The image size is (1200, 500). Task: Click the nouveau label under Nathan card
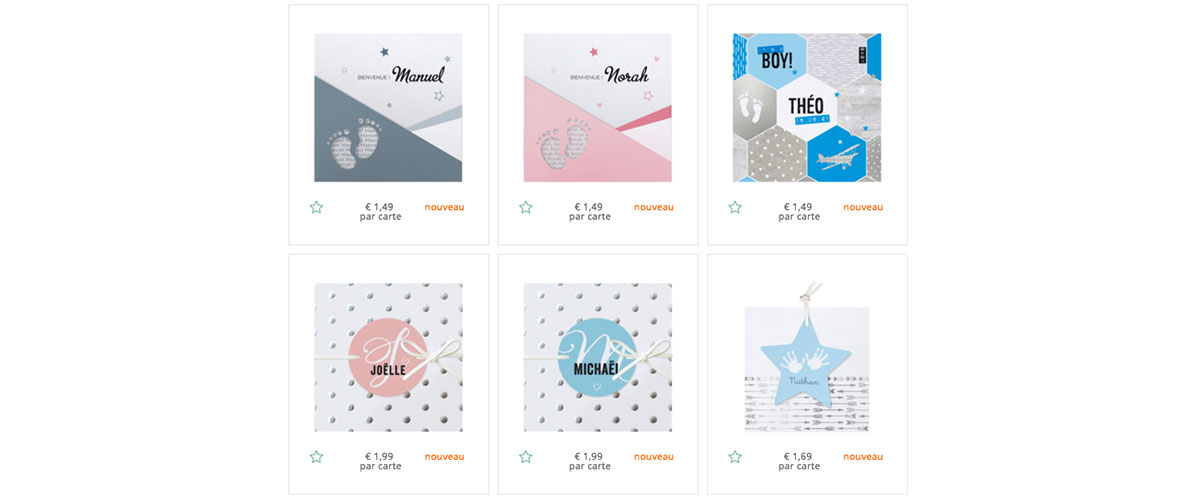point(863,457)
